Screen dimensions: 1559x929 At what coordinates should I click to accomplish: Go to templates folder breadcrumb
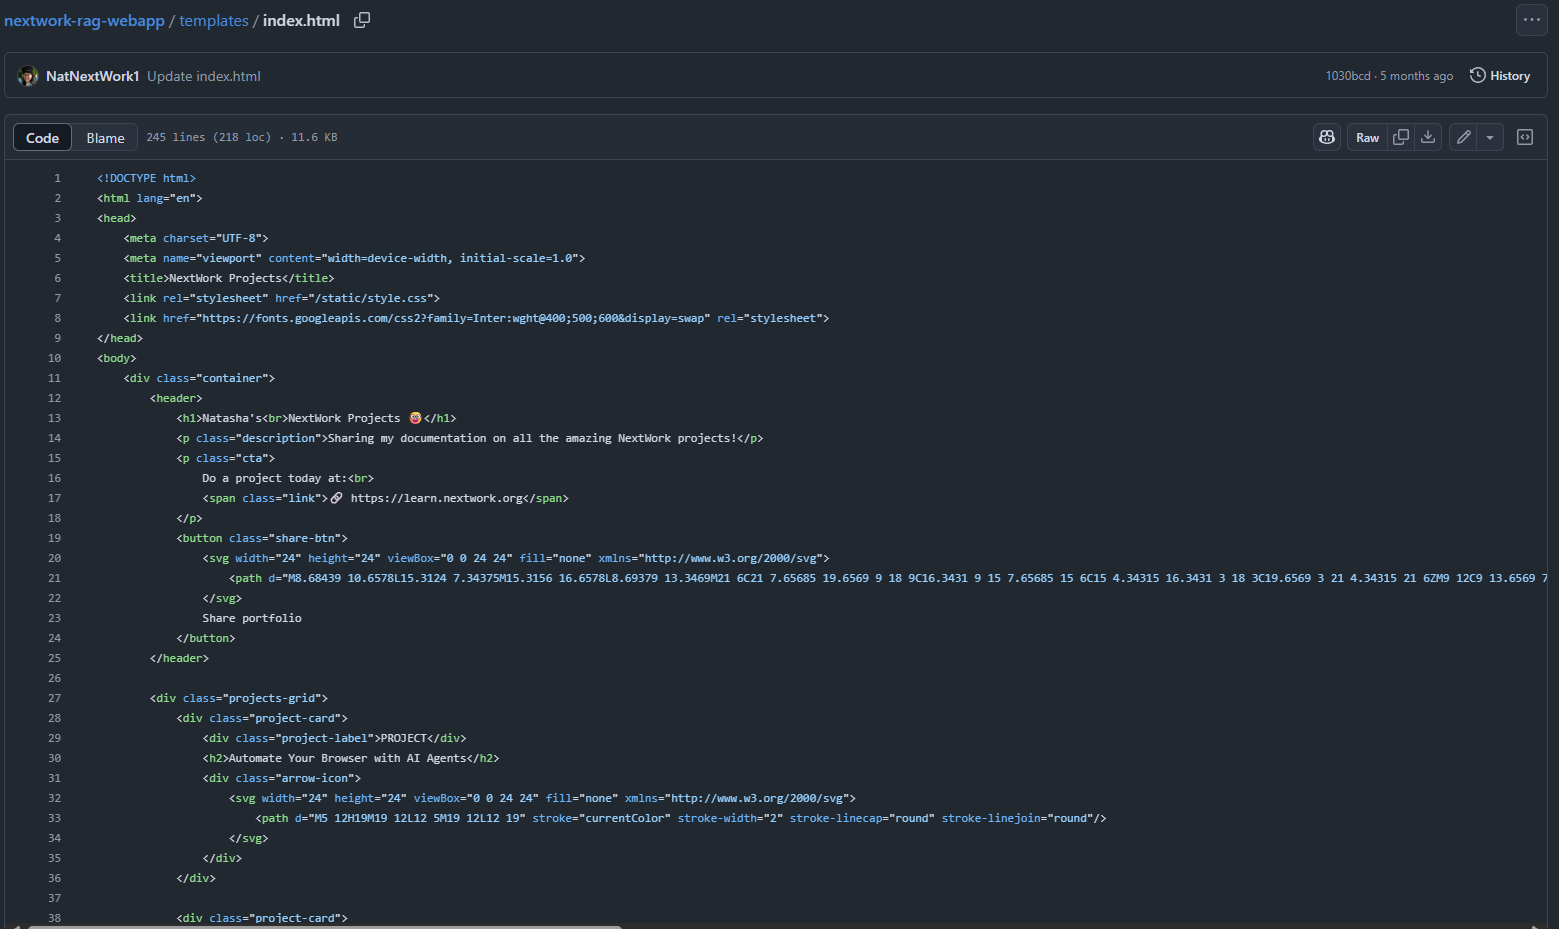click(214, 20)
